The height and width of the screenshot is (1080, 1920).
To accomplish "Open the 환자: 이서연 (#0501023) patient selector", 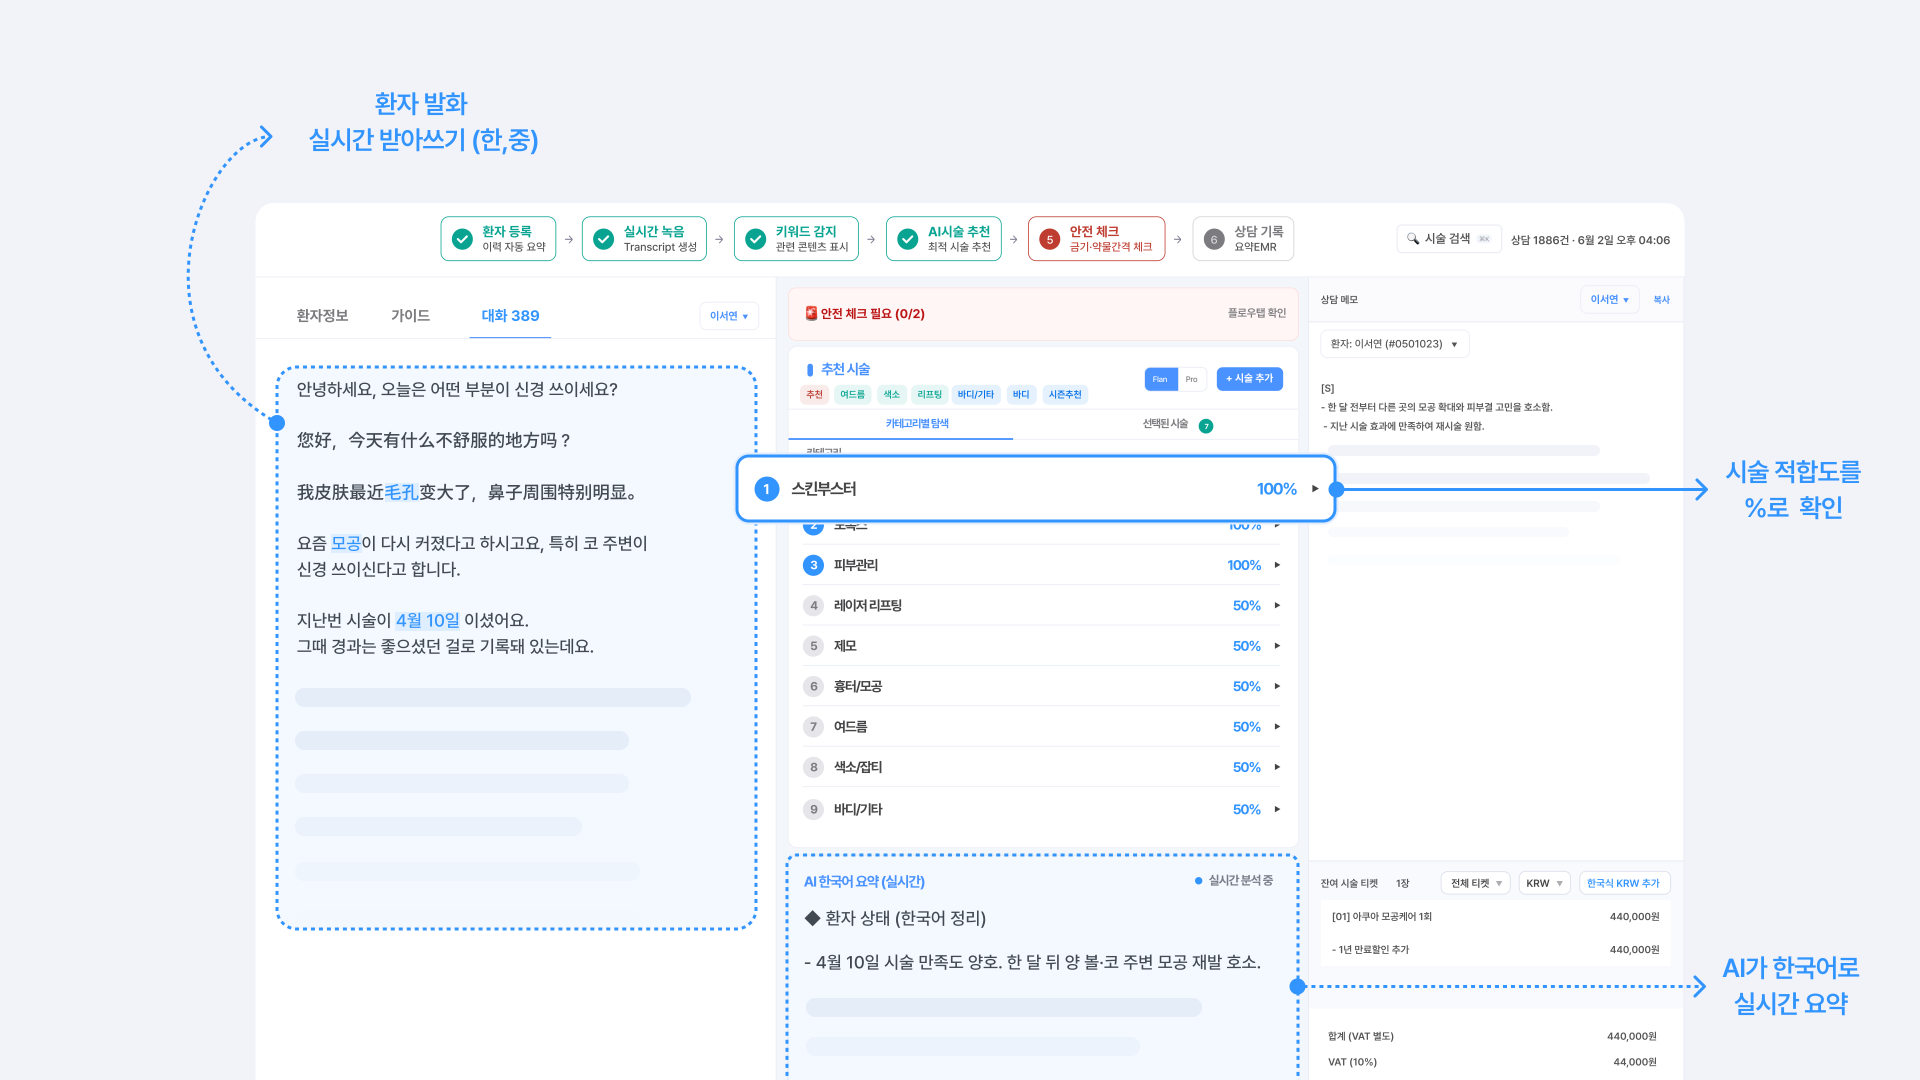I will [1394, 344].
